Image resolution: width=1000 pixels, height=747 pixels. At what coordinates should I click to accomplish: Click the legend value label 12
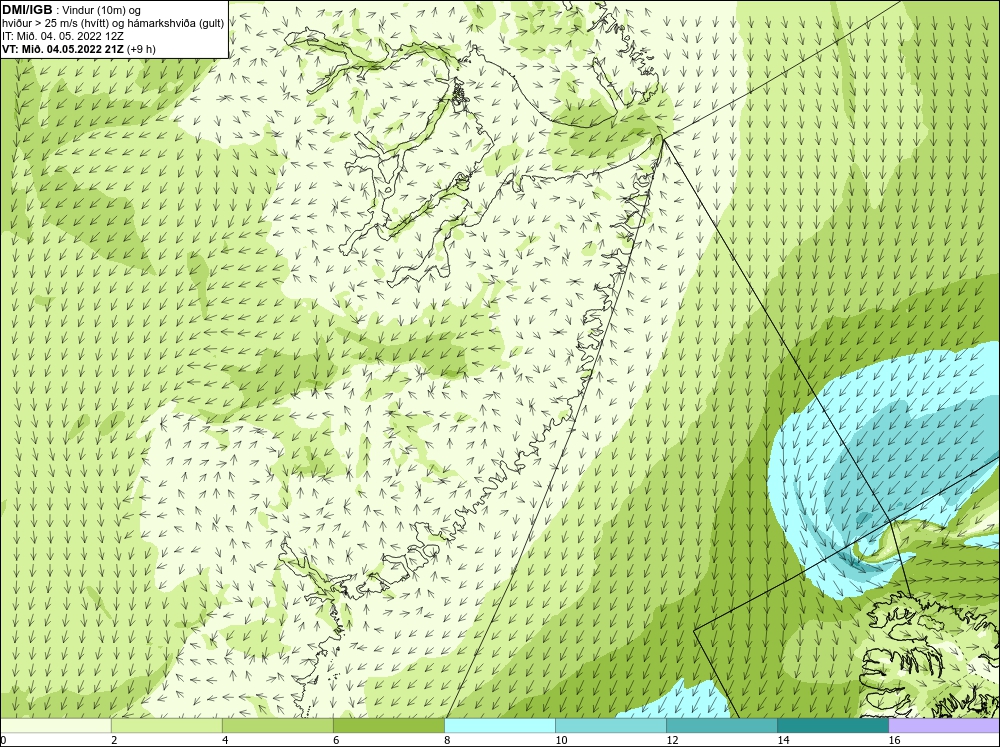tap(672, 740)
